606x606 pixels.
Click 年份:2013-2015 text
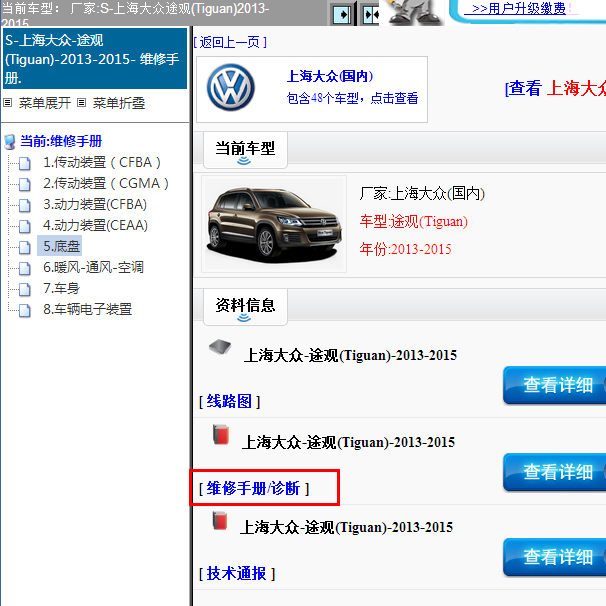tap(405, 249)
